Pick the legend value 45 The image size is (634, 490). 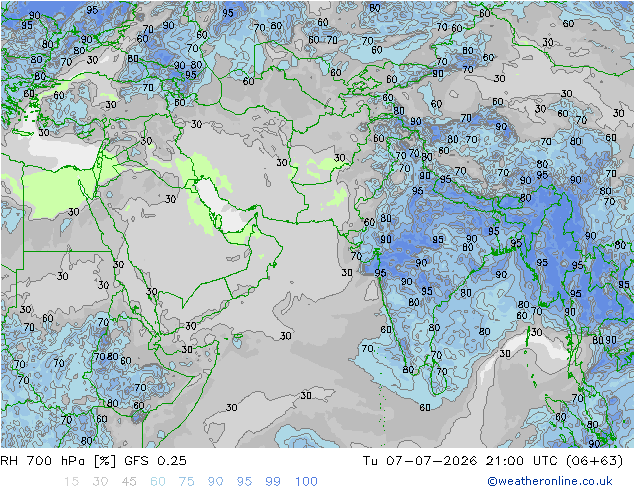click(129, 481)
